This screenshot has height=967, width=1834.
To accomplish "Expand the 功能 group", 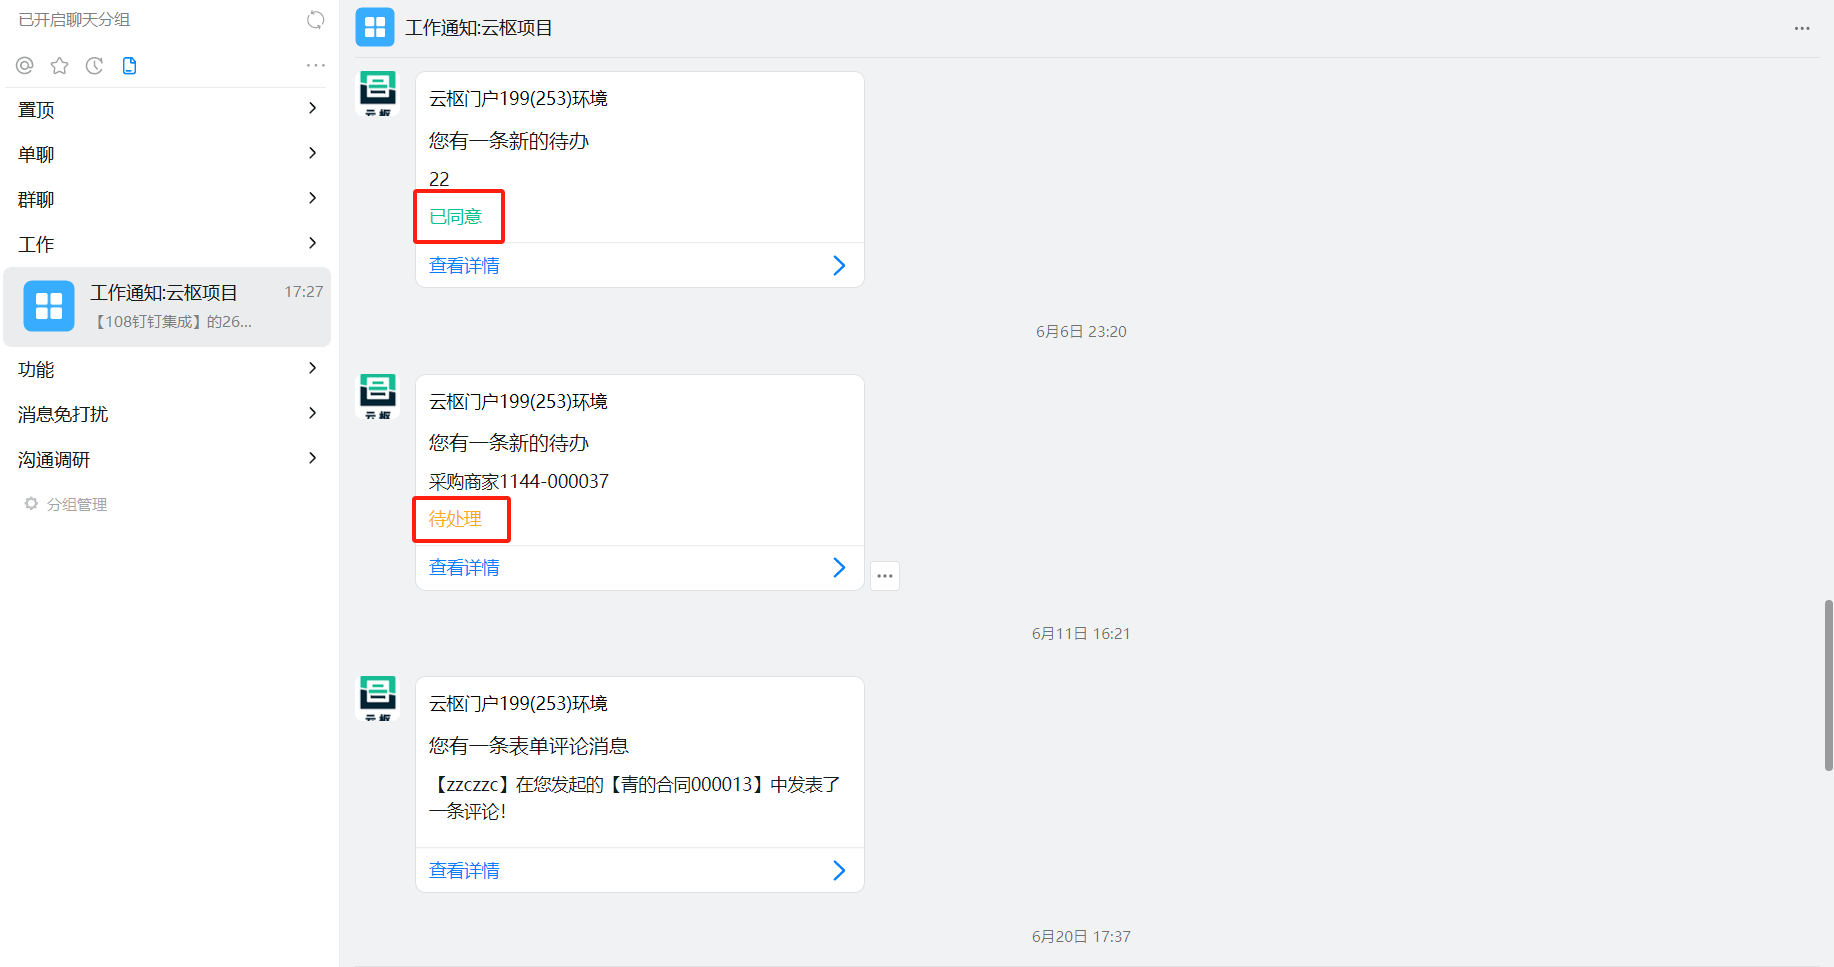I will [168, 369].
